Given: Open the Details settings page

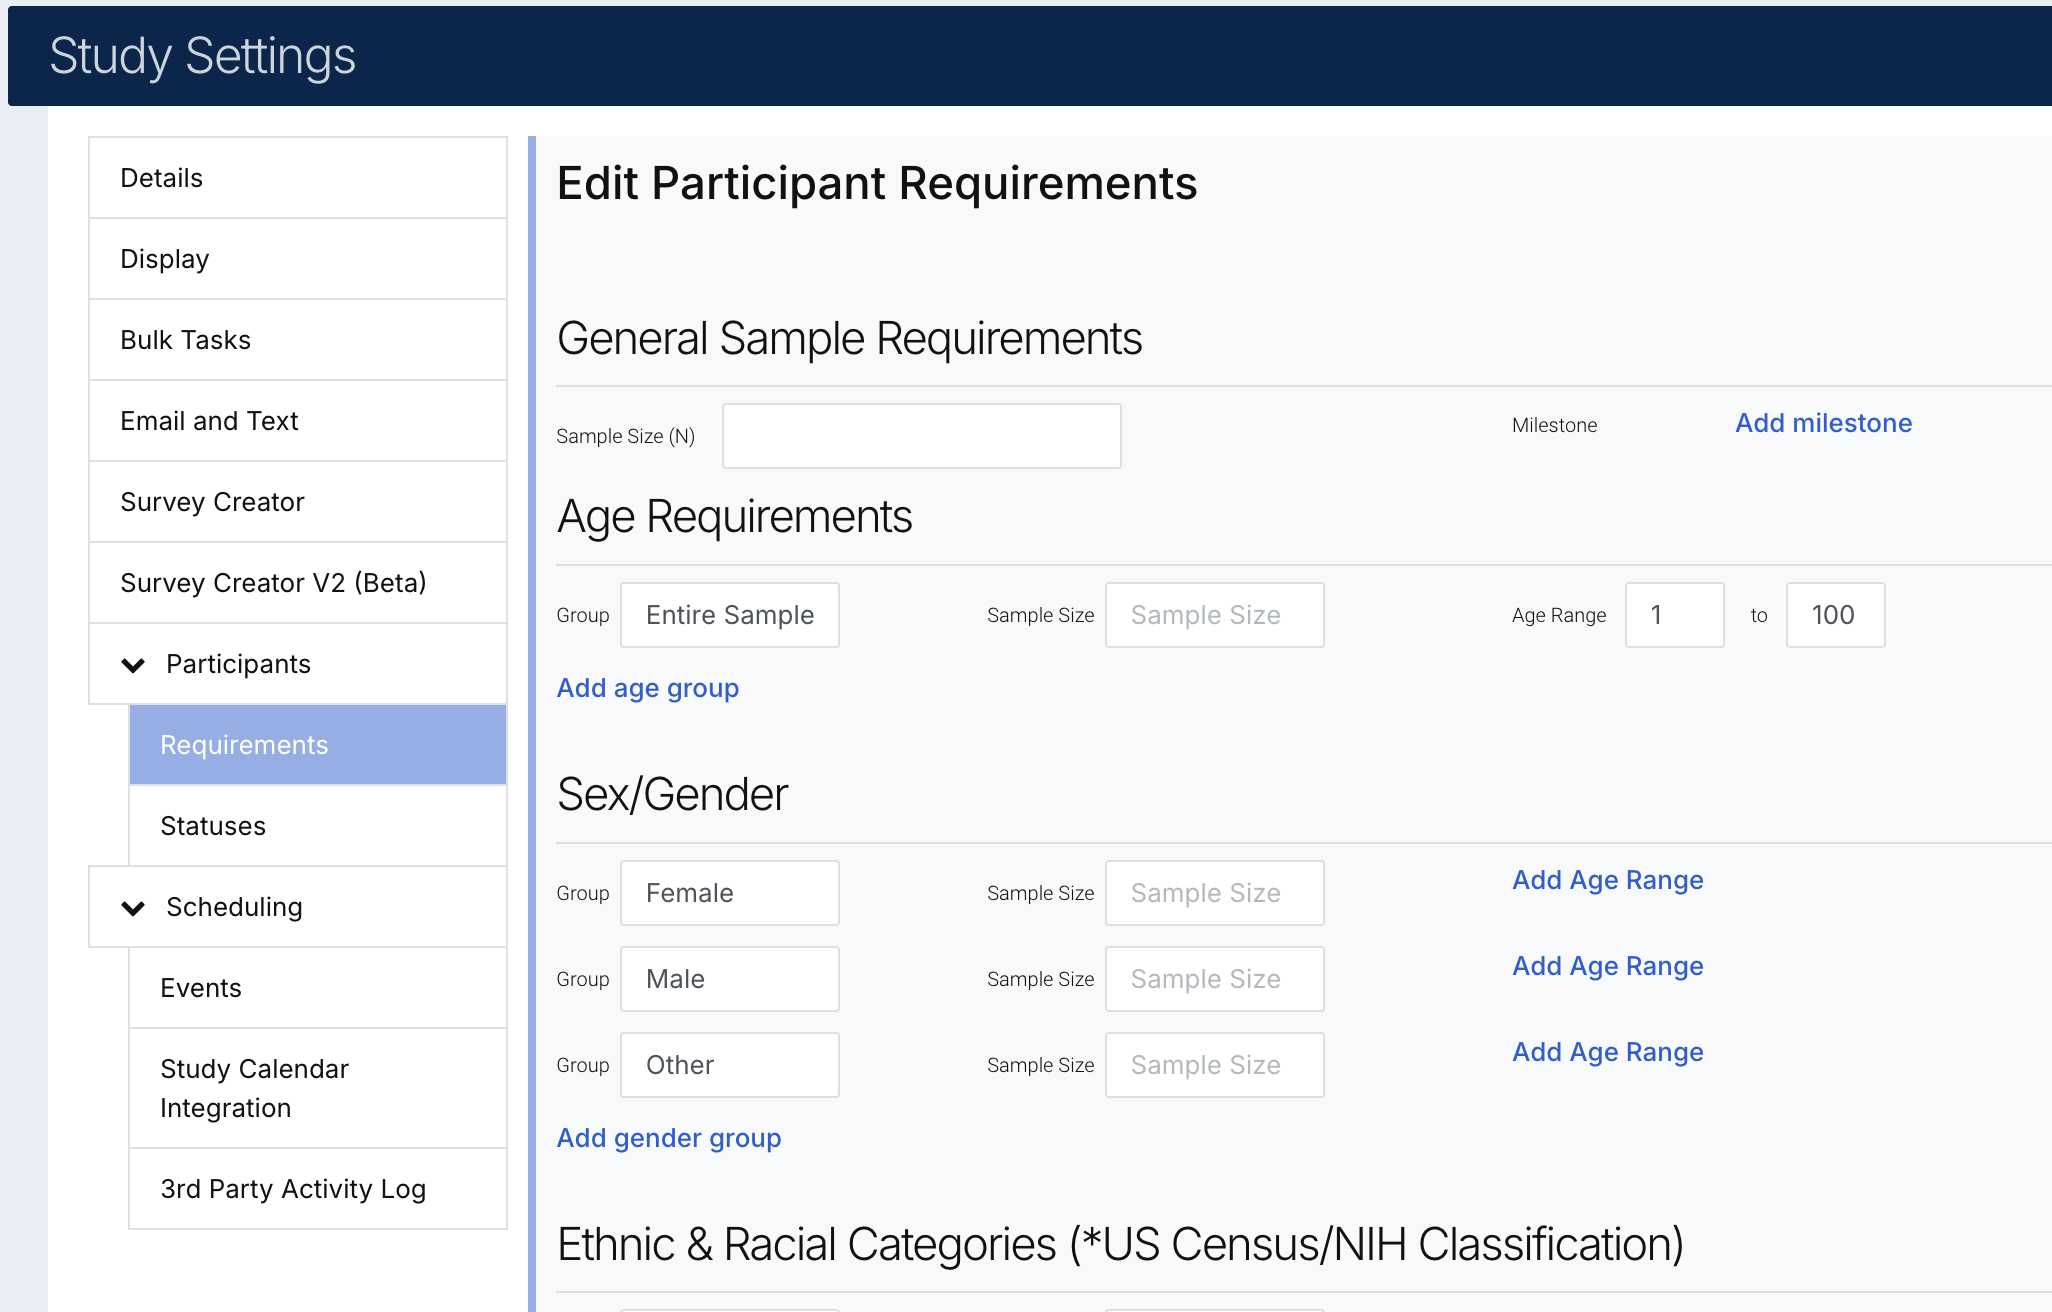Looking at the screenshot, I should pos(297,178).
